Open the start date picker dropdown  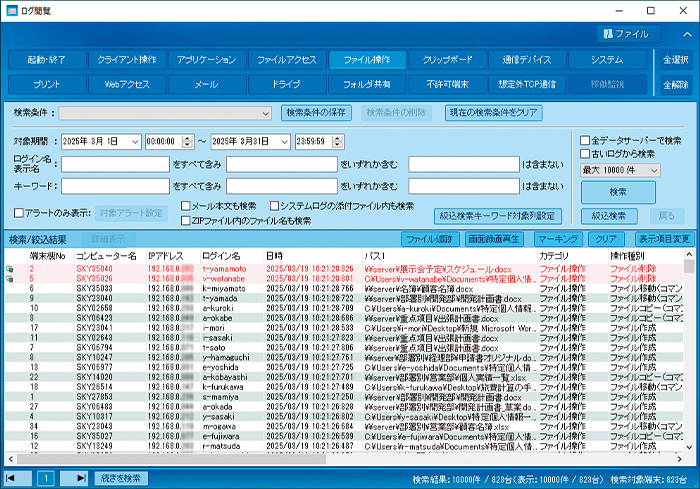coord(135,142)
